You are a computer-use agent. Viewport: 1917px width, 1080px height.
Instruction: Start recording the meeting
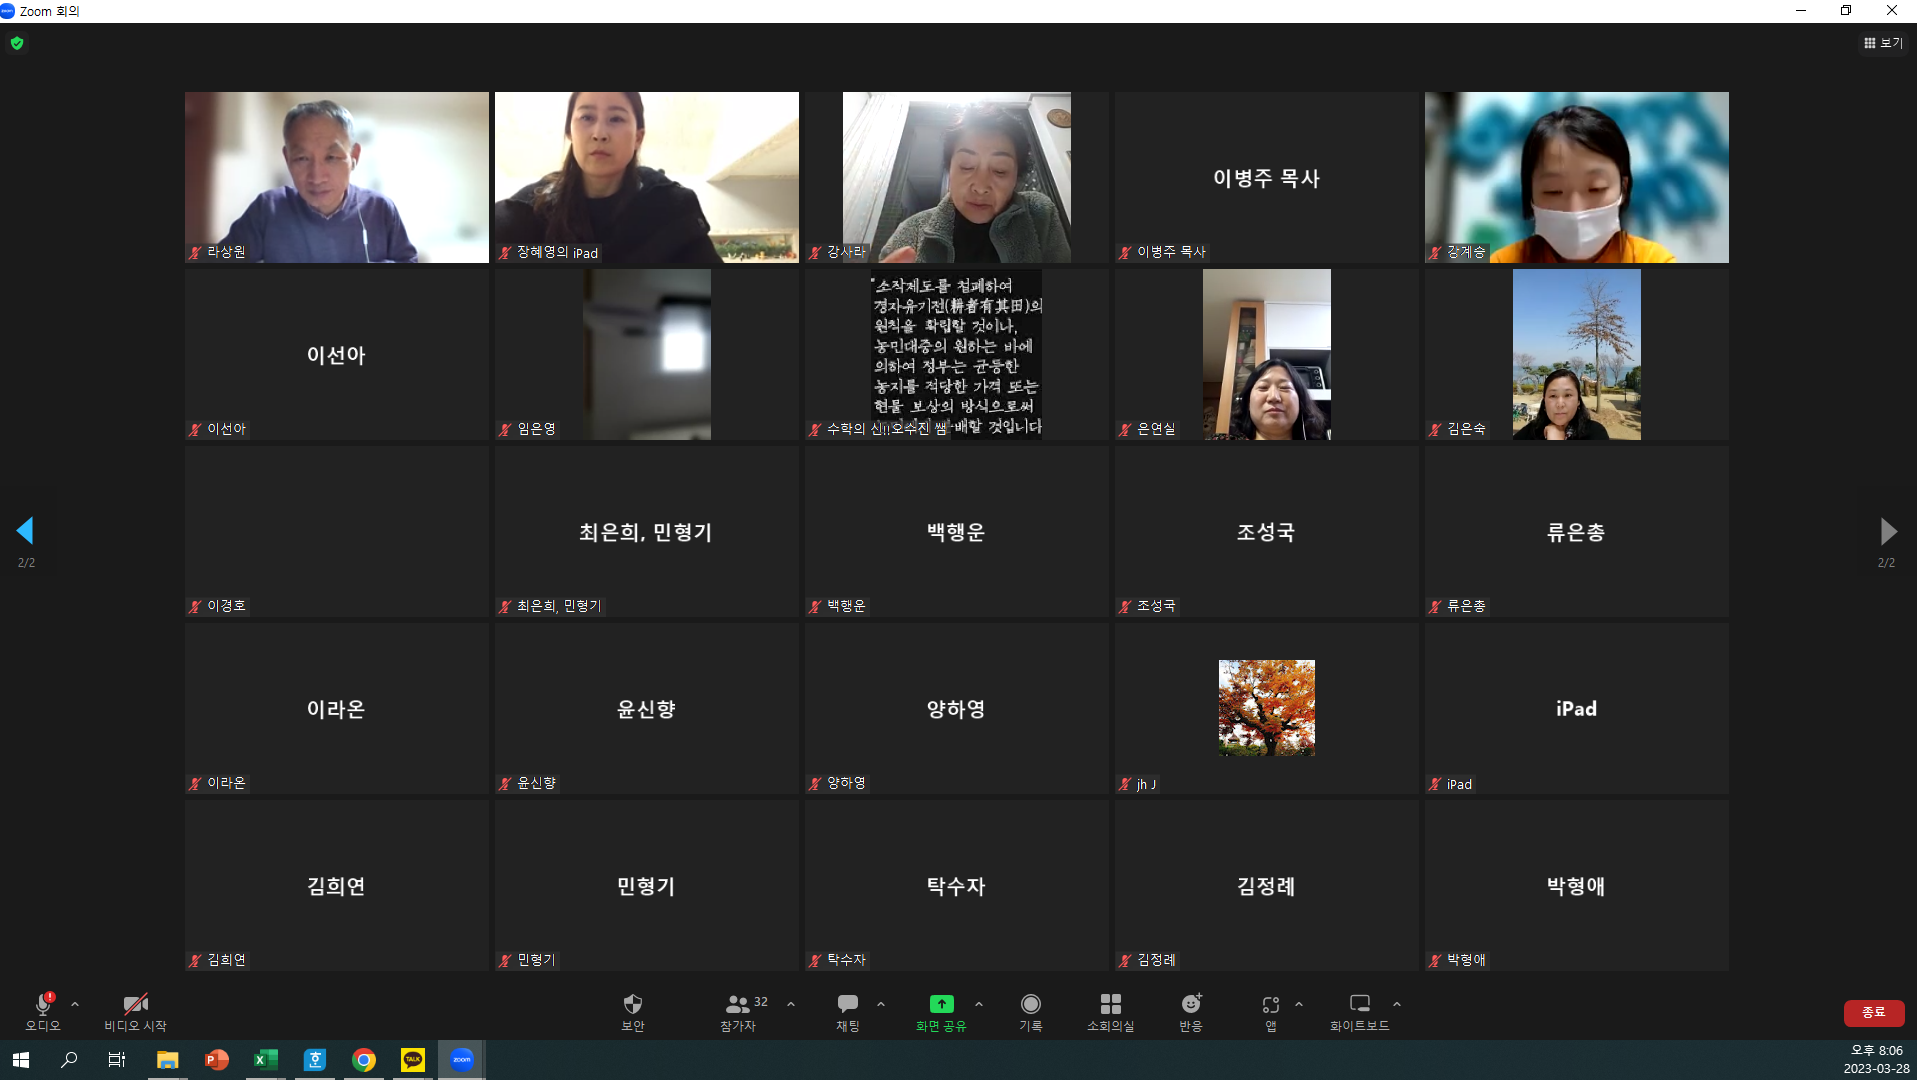tap(1031, 1011)
